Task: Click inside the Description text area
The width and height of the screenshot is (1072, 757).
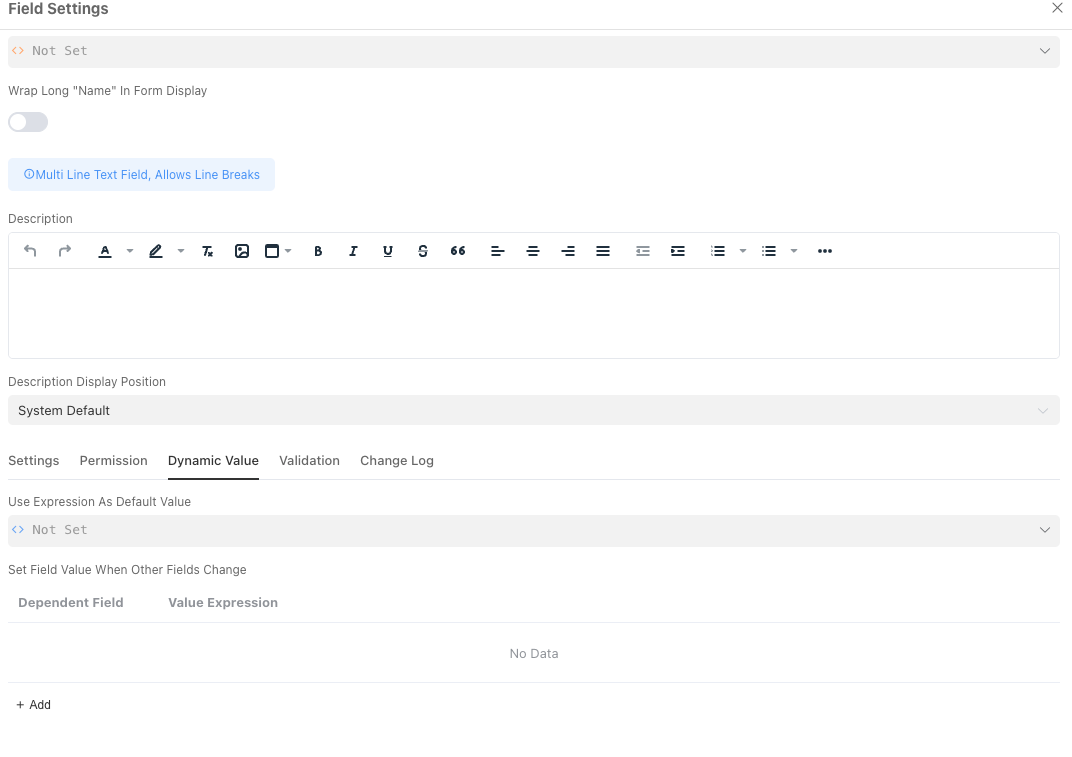Action: (533, 313)
